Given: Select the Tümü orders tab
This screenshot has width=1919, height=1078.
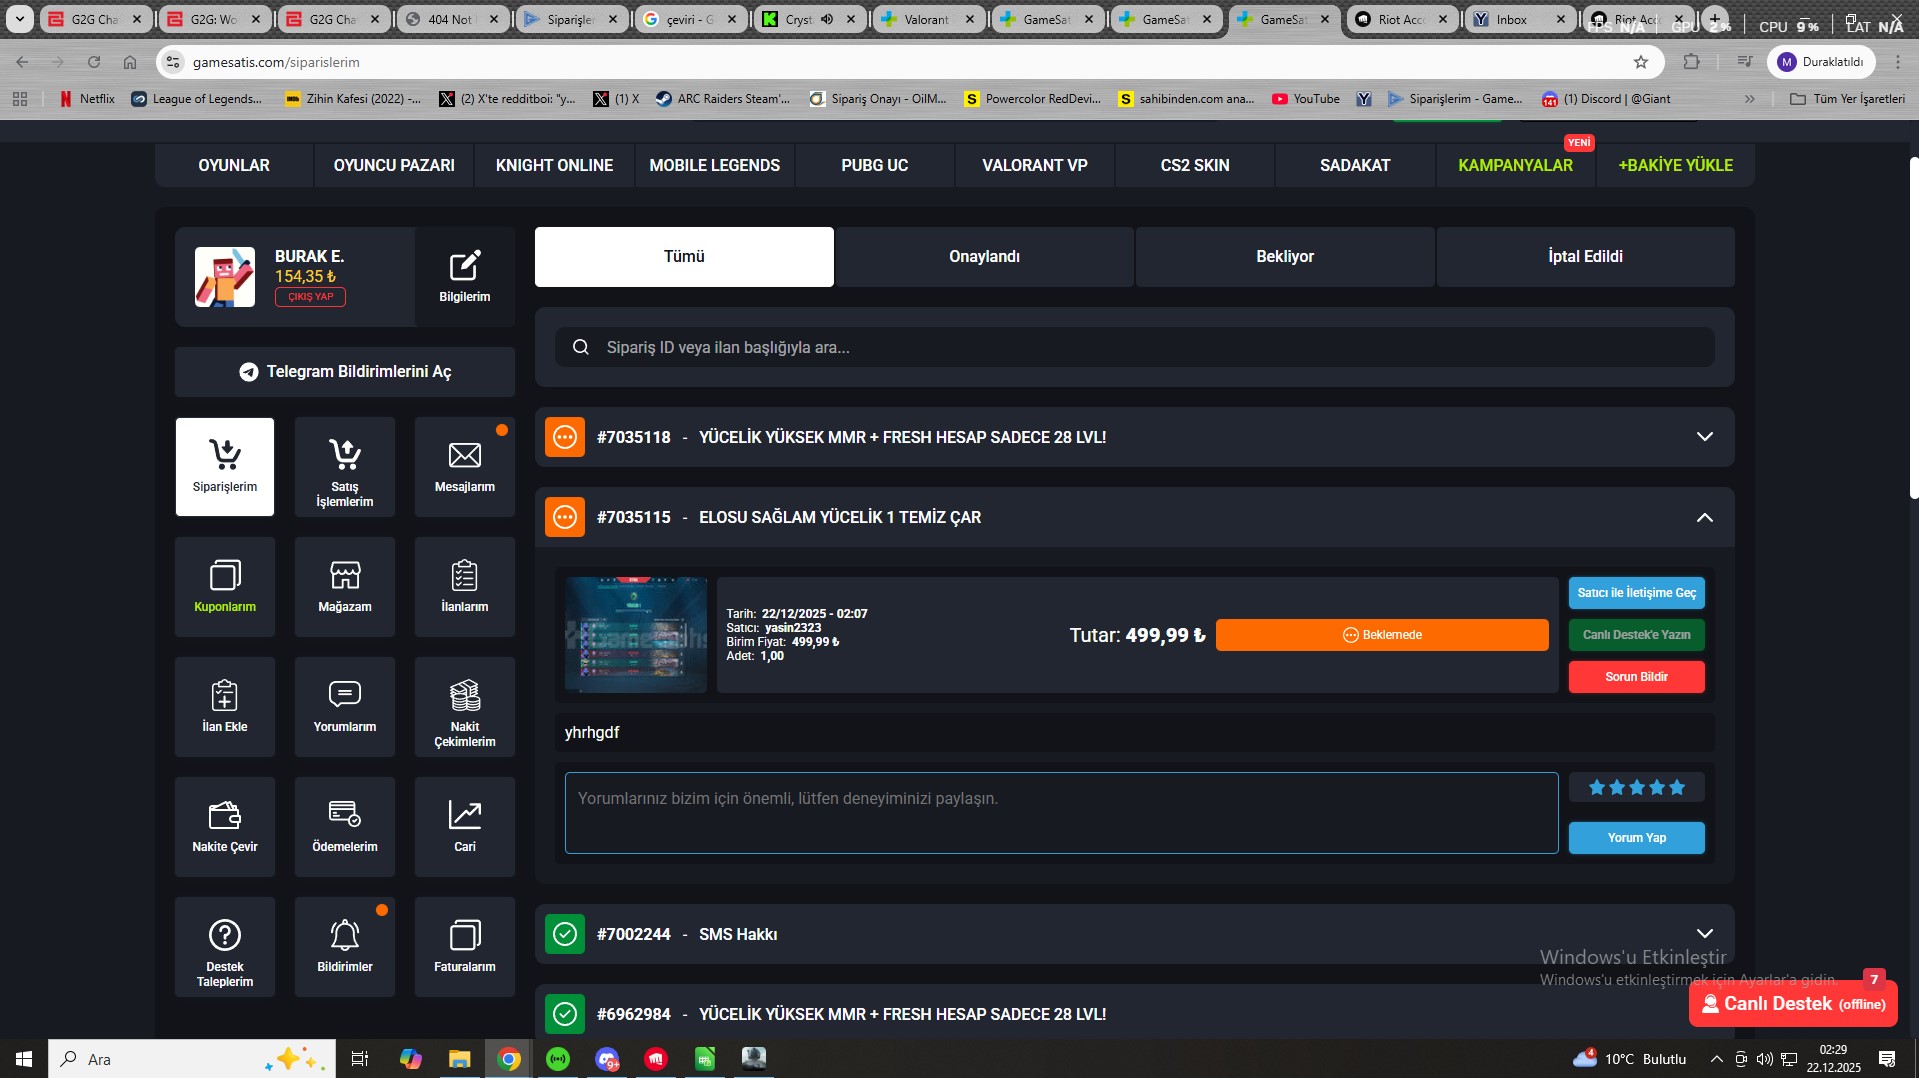Looking at the screenshot, I should point(684,257).
